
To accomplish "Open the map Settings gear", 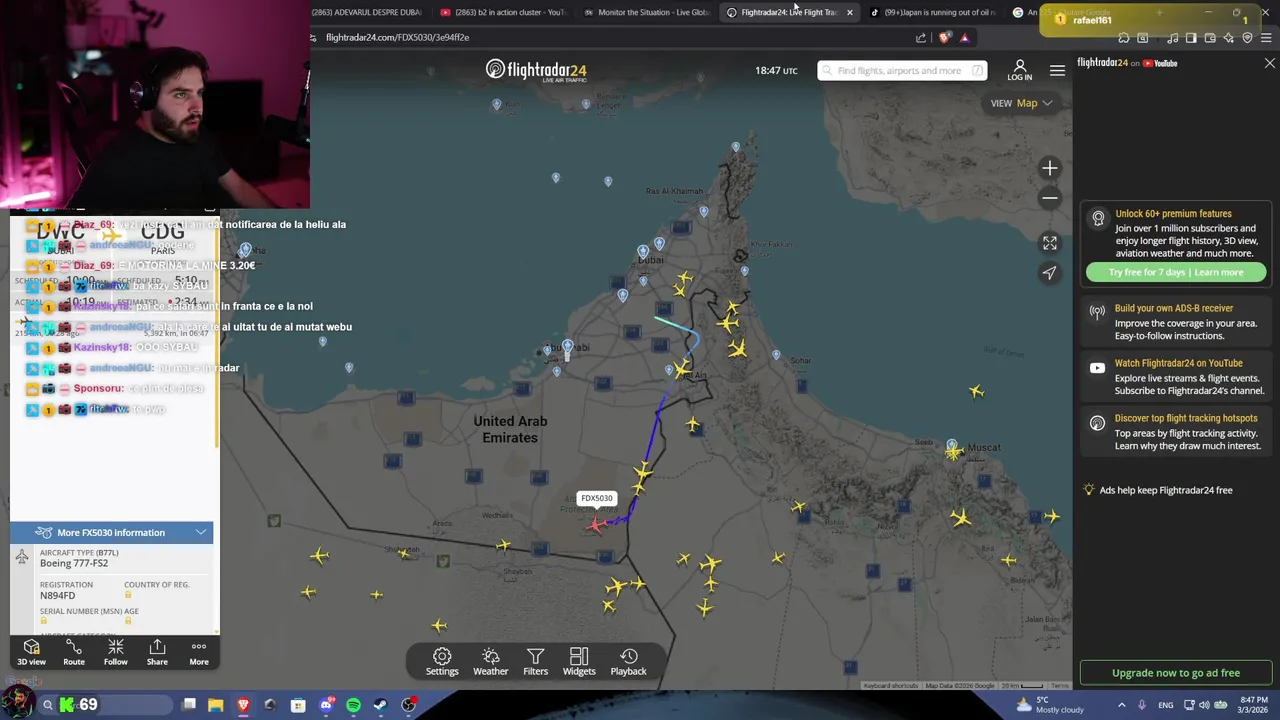I will click(x=442, y=662).
